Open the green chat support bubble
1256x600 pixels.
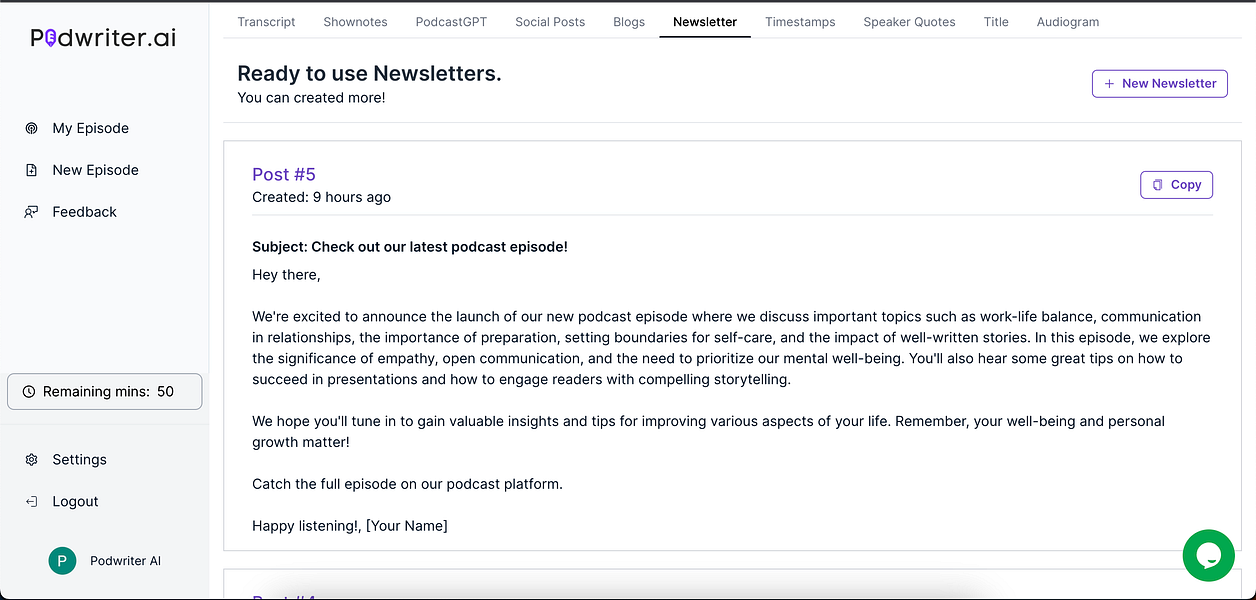(x=1209, y=555)
